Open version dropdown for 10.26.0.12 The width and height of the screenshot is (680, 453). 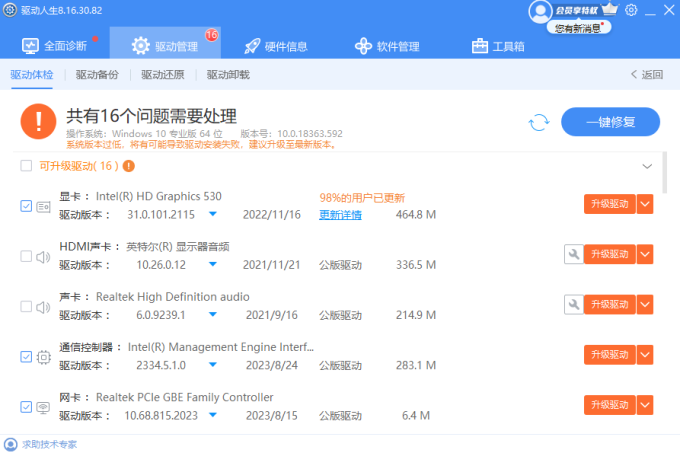[212, 264]
